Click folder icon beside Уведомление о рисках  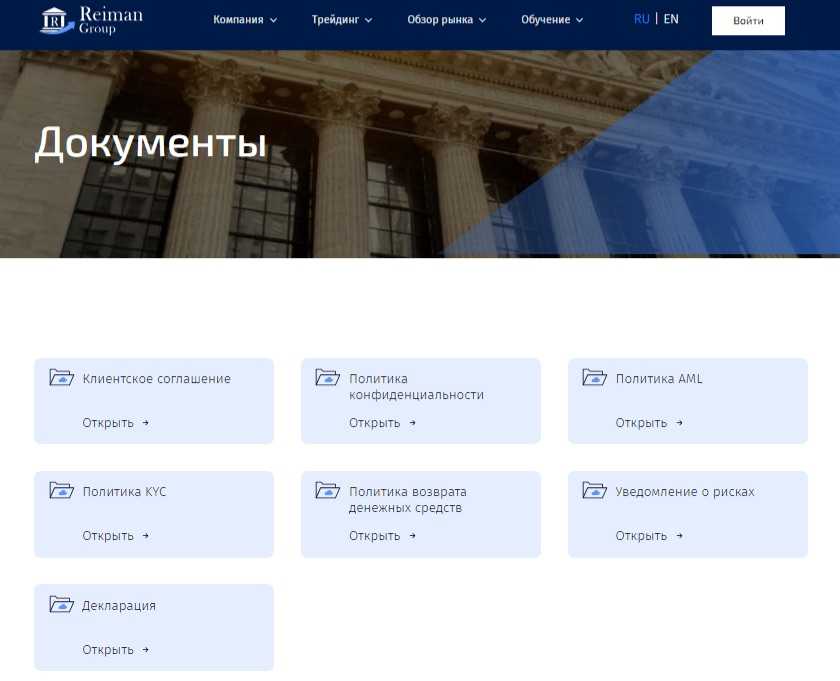point(595,491)
